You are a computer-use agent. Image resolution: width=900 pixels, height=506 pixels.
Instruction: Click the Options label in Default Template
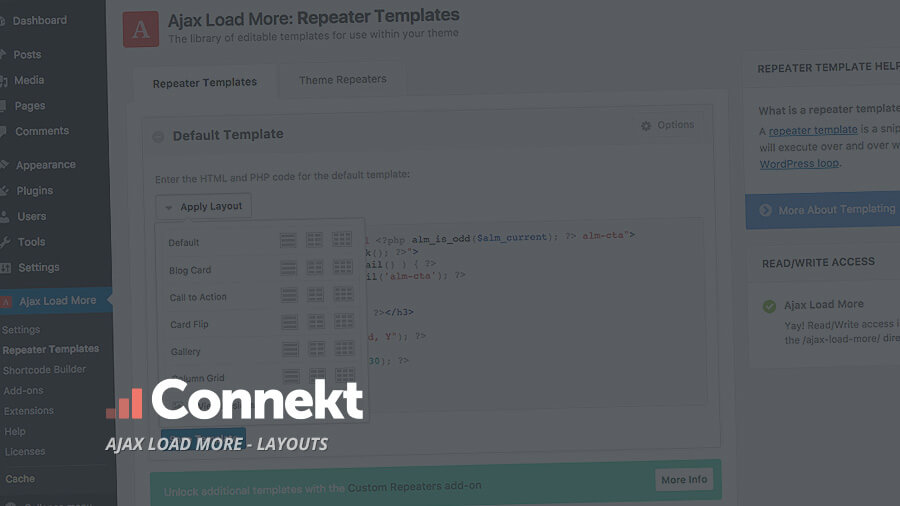(676, 125)
